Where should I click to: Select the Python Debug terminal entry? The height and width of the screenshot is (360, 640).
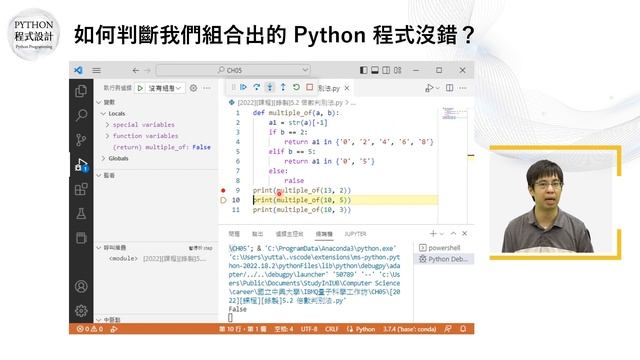coord(444,259)
